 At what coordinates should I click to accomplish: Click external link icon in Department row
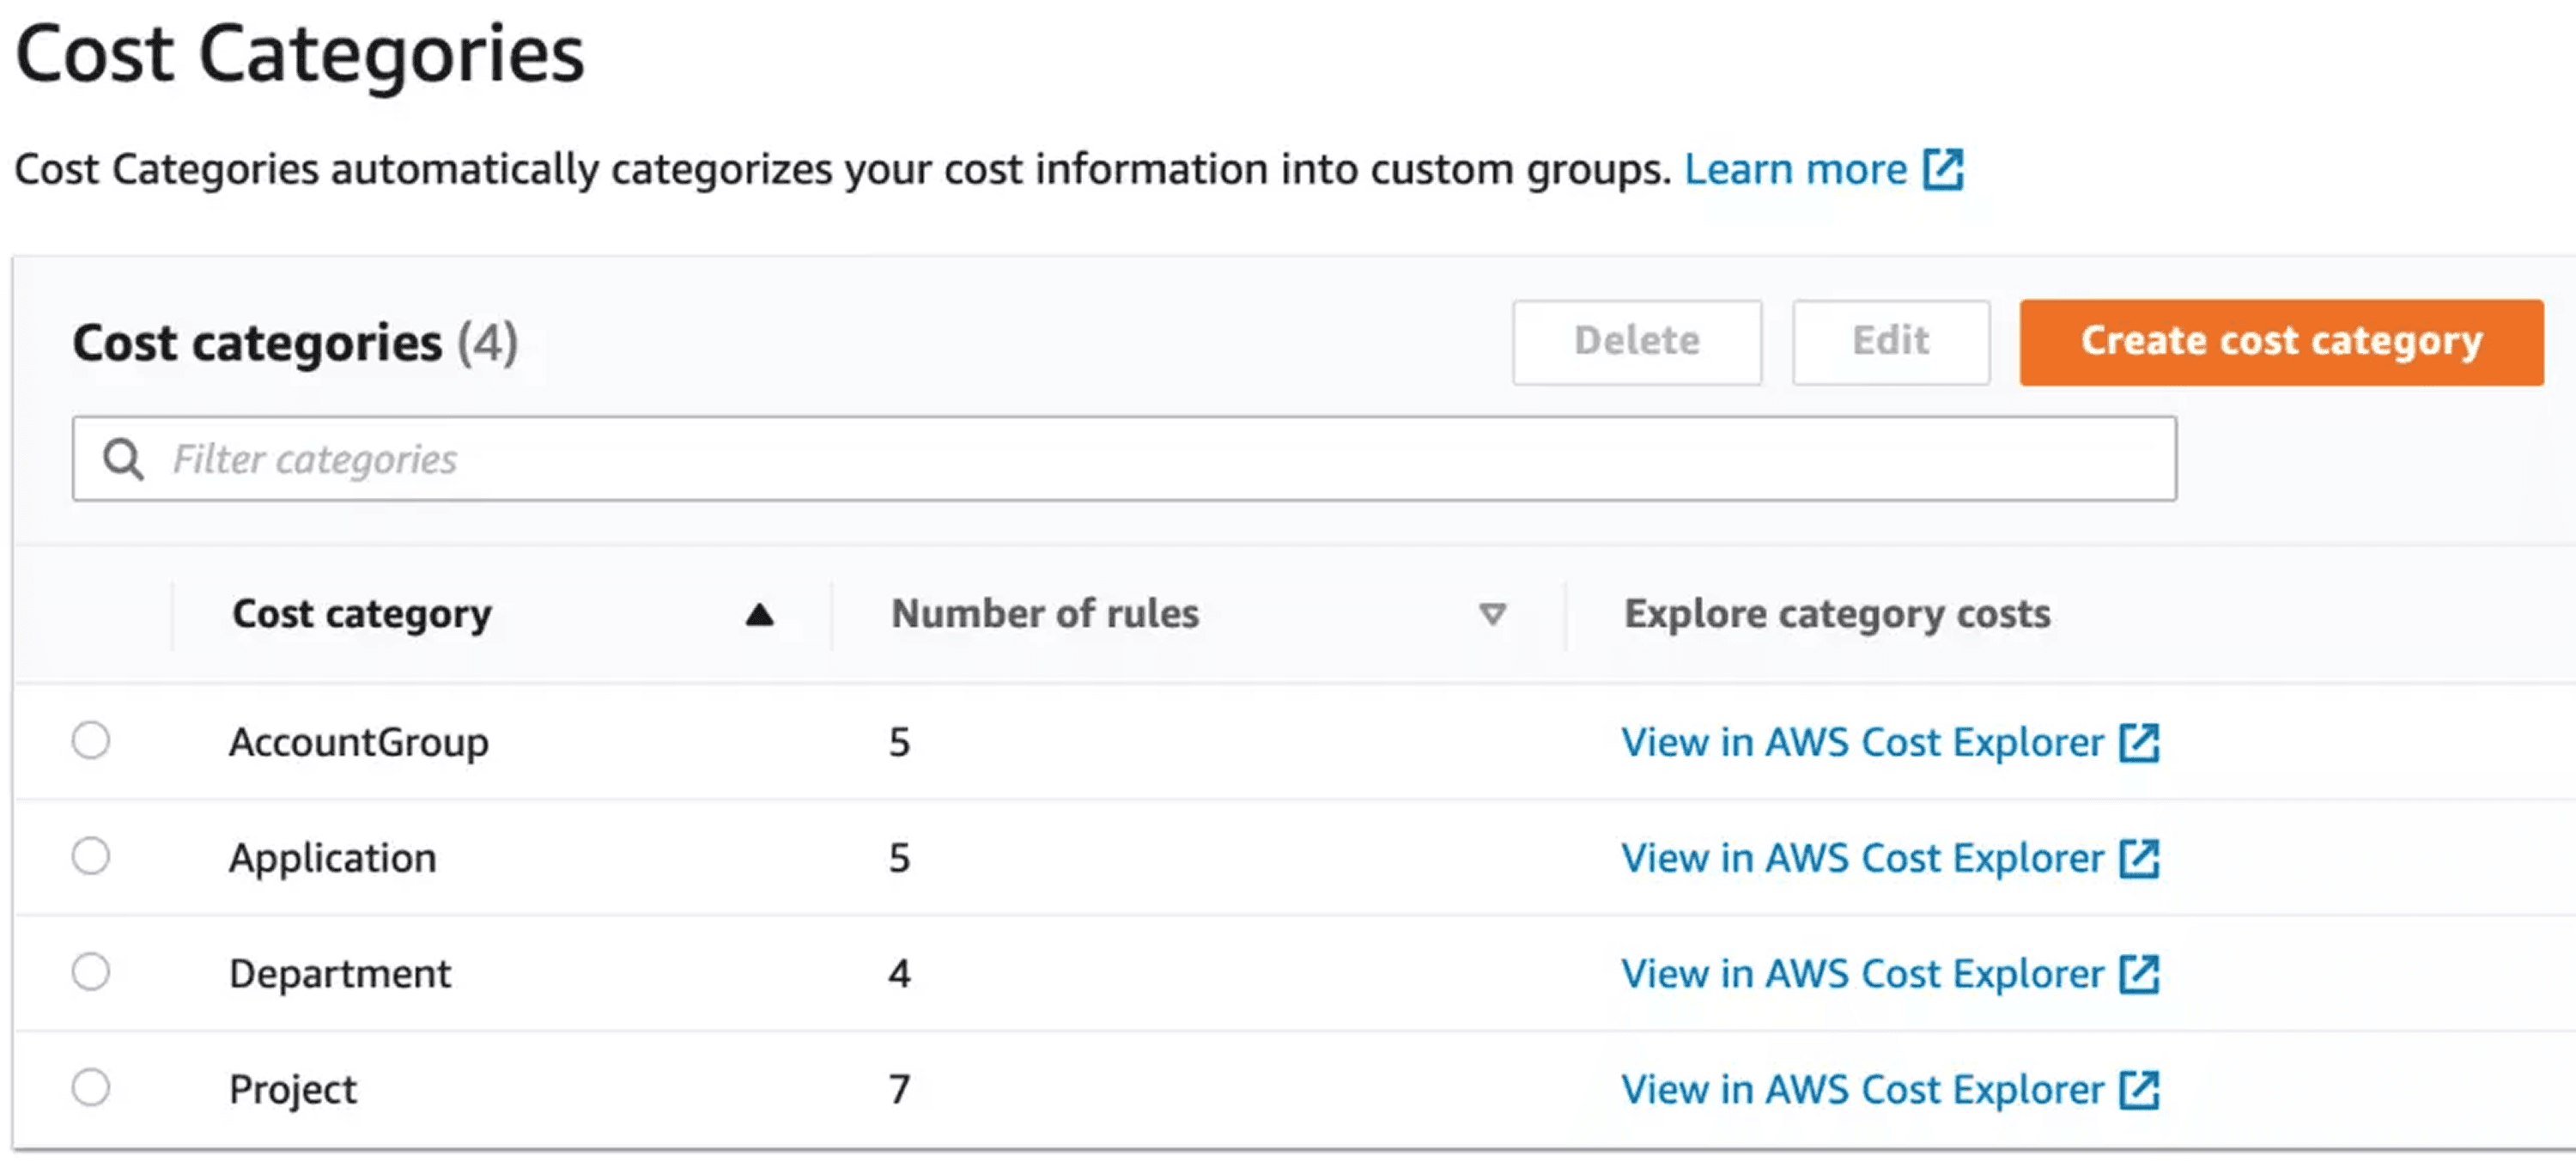coord(2139,975)
